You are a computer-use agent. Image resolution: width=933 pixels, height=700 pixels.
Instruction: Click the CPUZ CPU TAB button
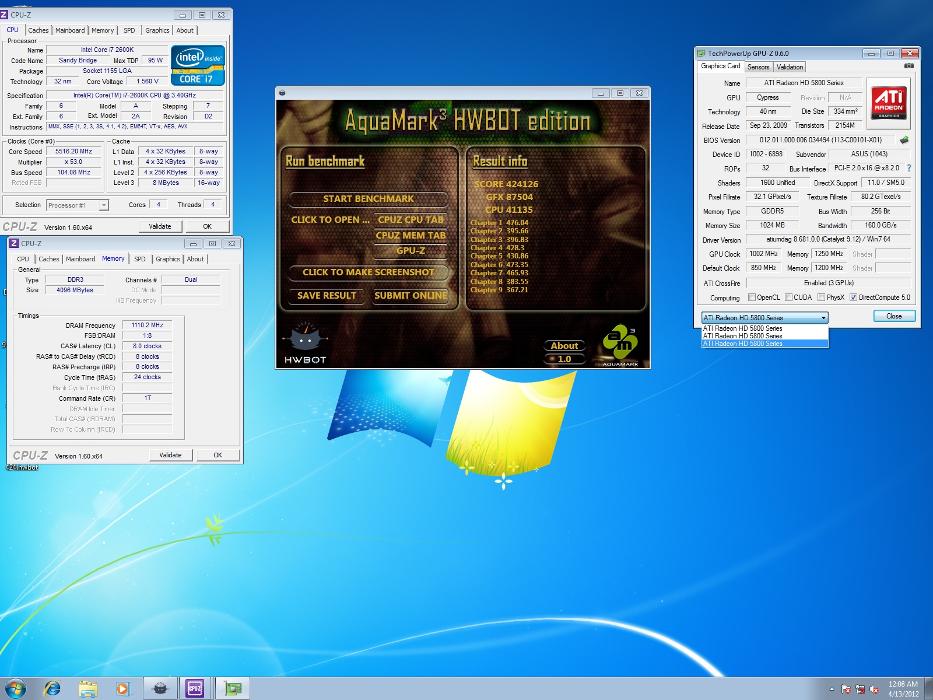(411, 220)
